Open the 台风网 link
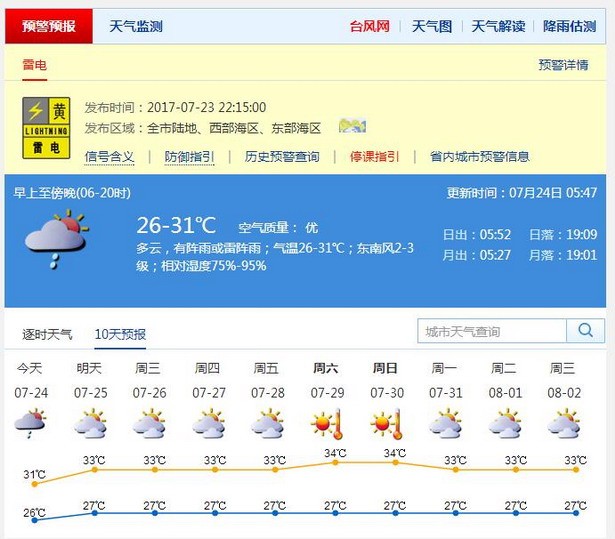 [369, 27]
